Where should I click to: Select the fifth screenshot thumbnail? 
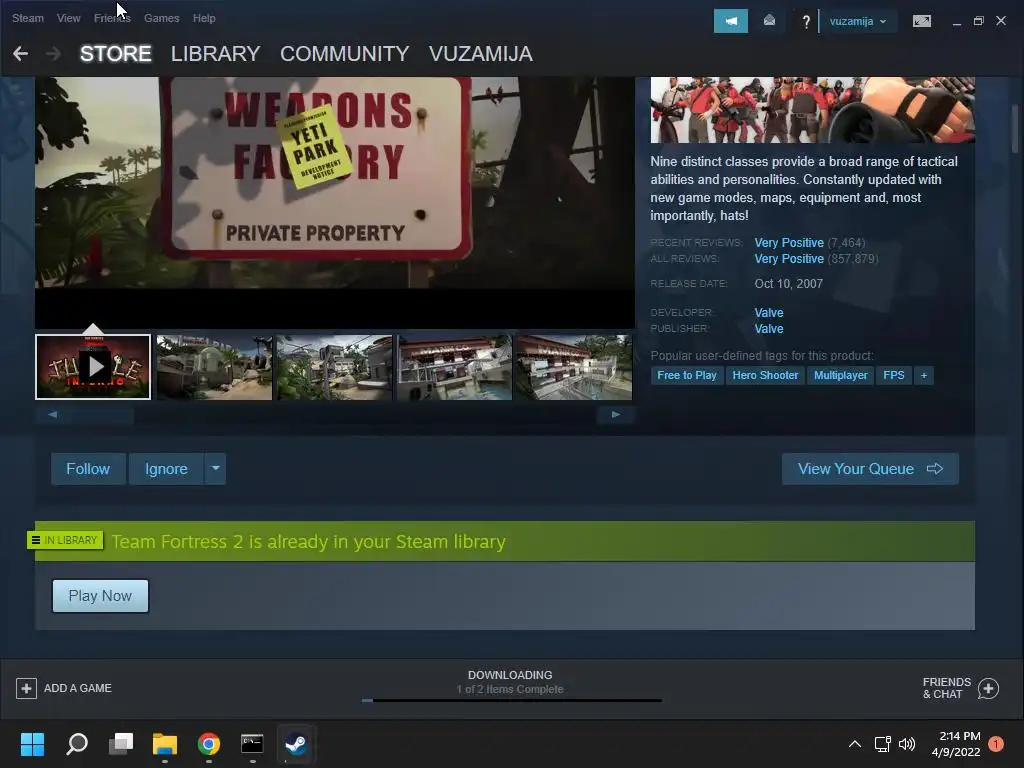point(575,367)
